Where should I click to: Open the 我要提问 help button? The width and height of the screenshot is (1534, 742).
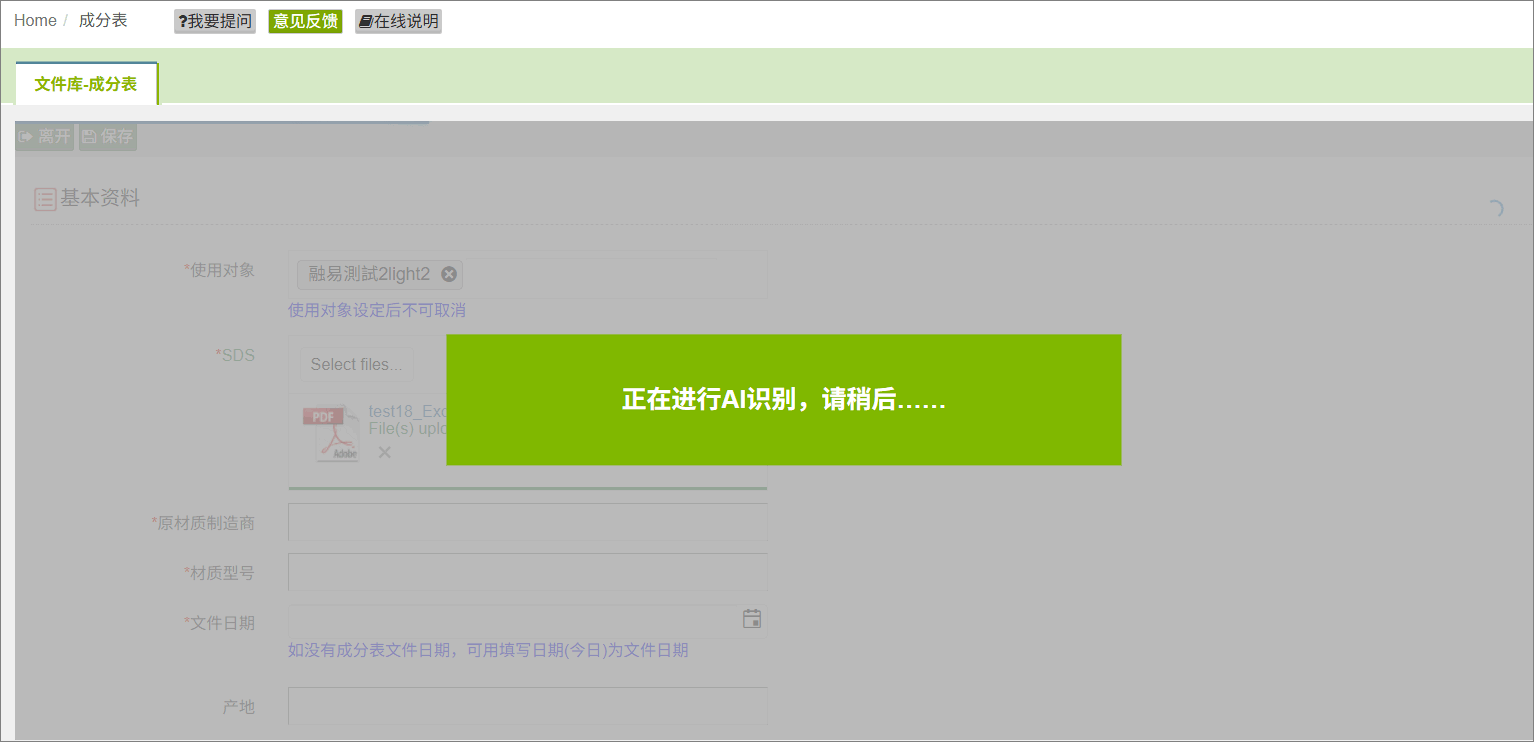(215, 21)
